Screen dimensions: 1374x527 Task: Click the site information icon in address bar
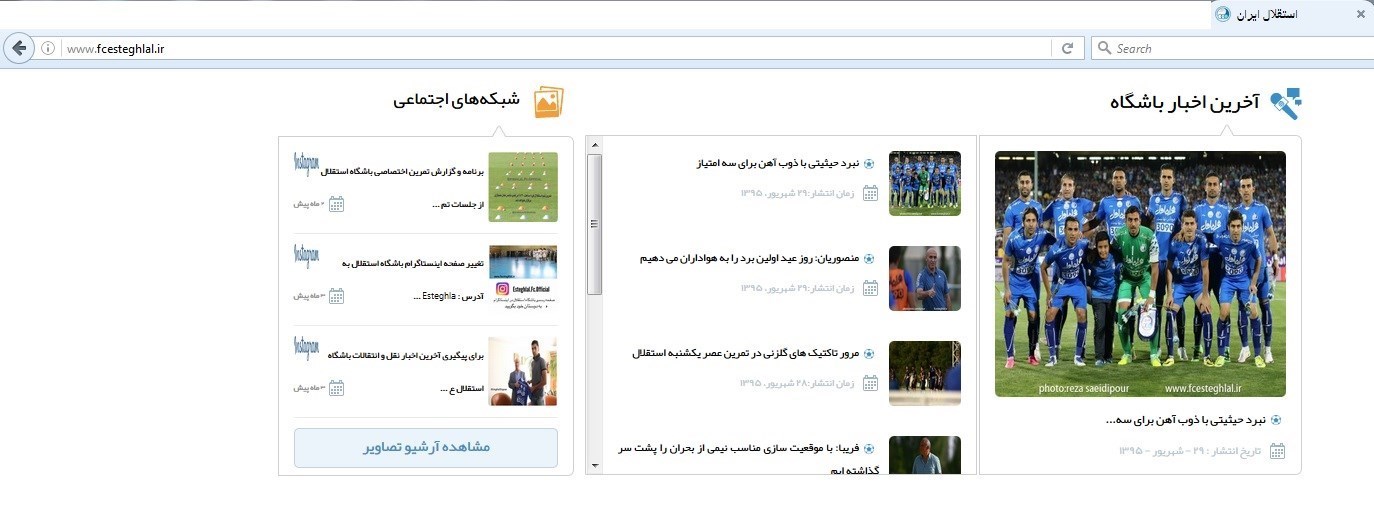pyautogui.click(x=48, y=48)
